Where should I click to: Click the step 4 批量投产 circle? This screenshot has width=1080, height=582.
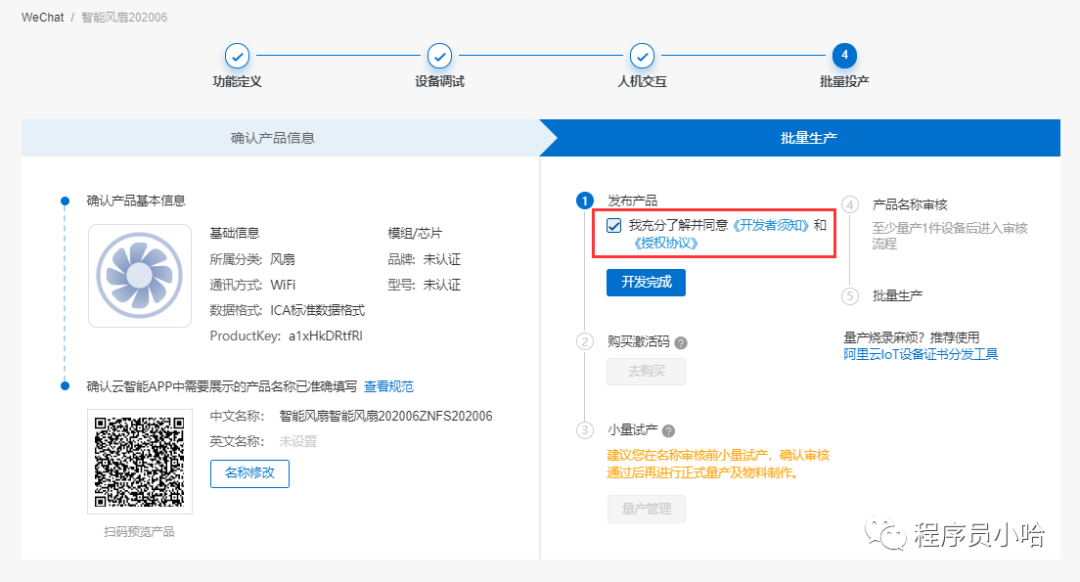[x=844, y=56]
